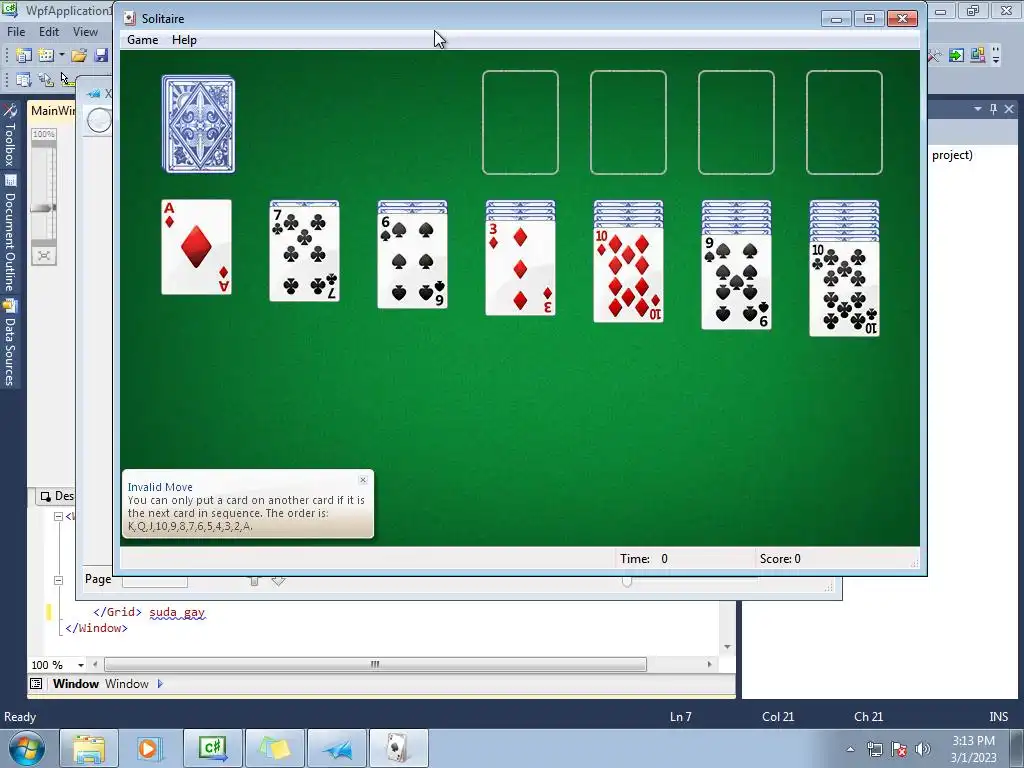
Task: Click the tools icon on right toolbar
Action: pyautogui.click(x=934, y=56)
